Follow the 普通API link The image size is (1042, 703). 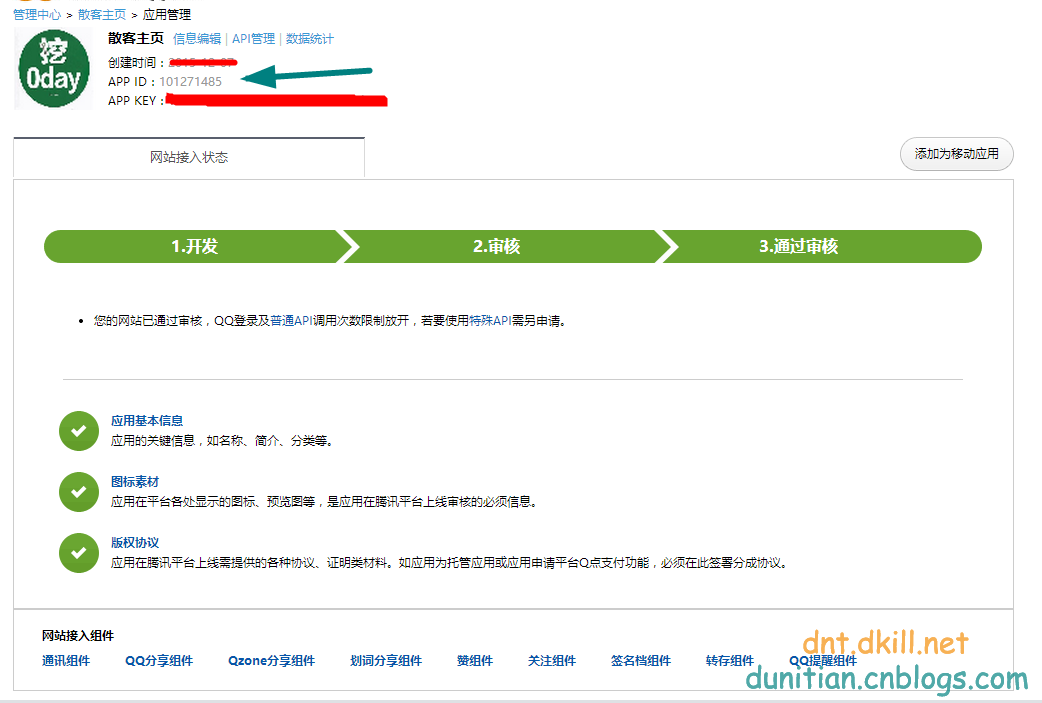coord(291,321)
